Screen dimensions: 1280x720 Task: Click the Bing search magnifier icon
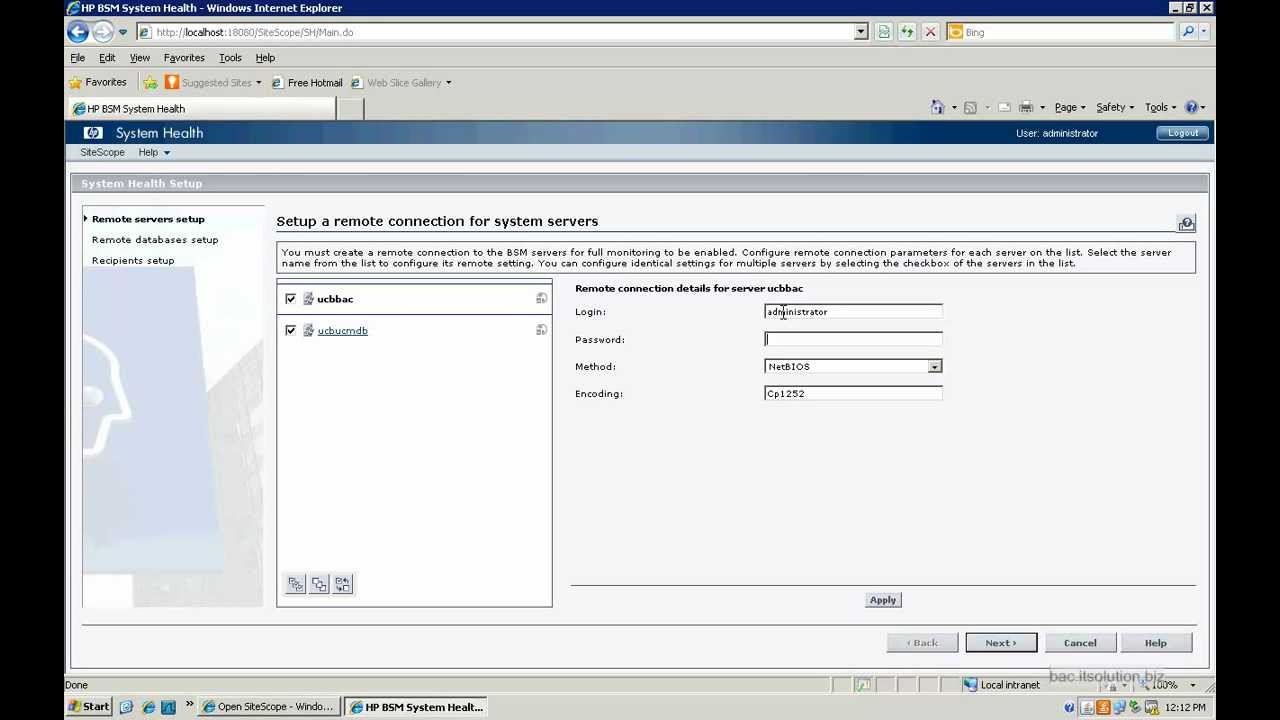tap(1188, 32)
